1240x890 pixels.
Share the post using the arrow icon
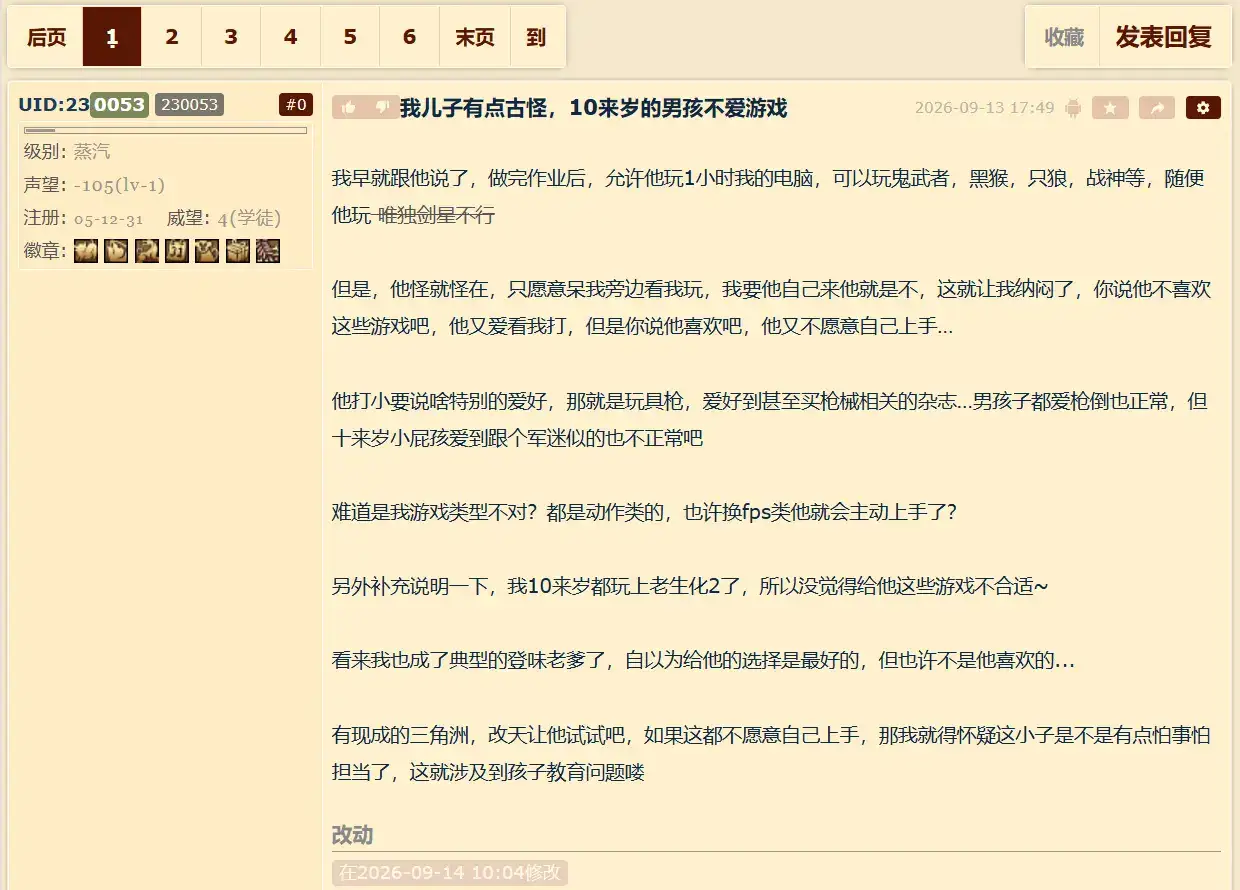click(1157, 108)
